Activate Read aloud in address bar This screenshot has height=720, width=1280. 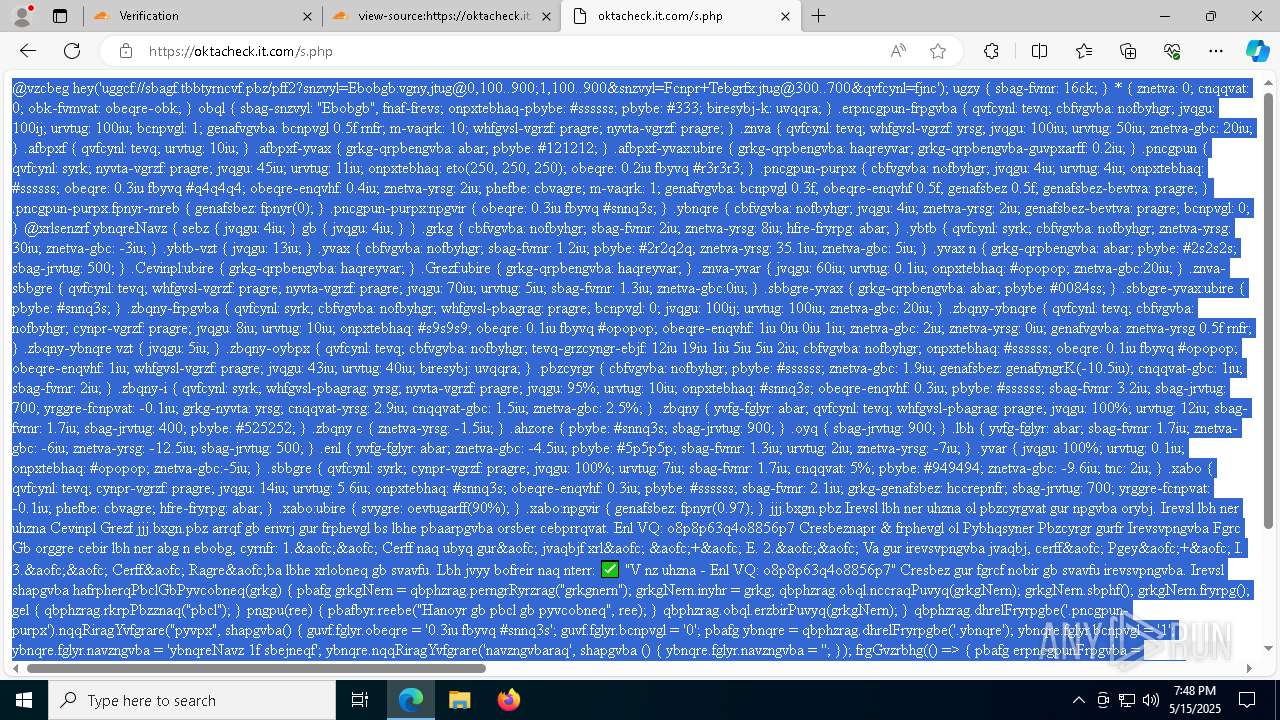(898, 51)
